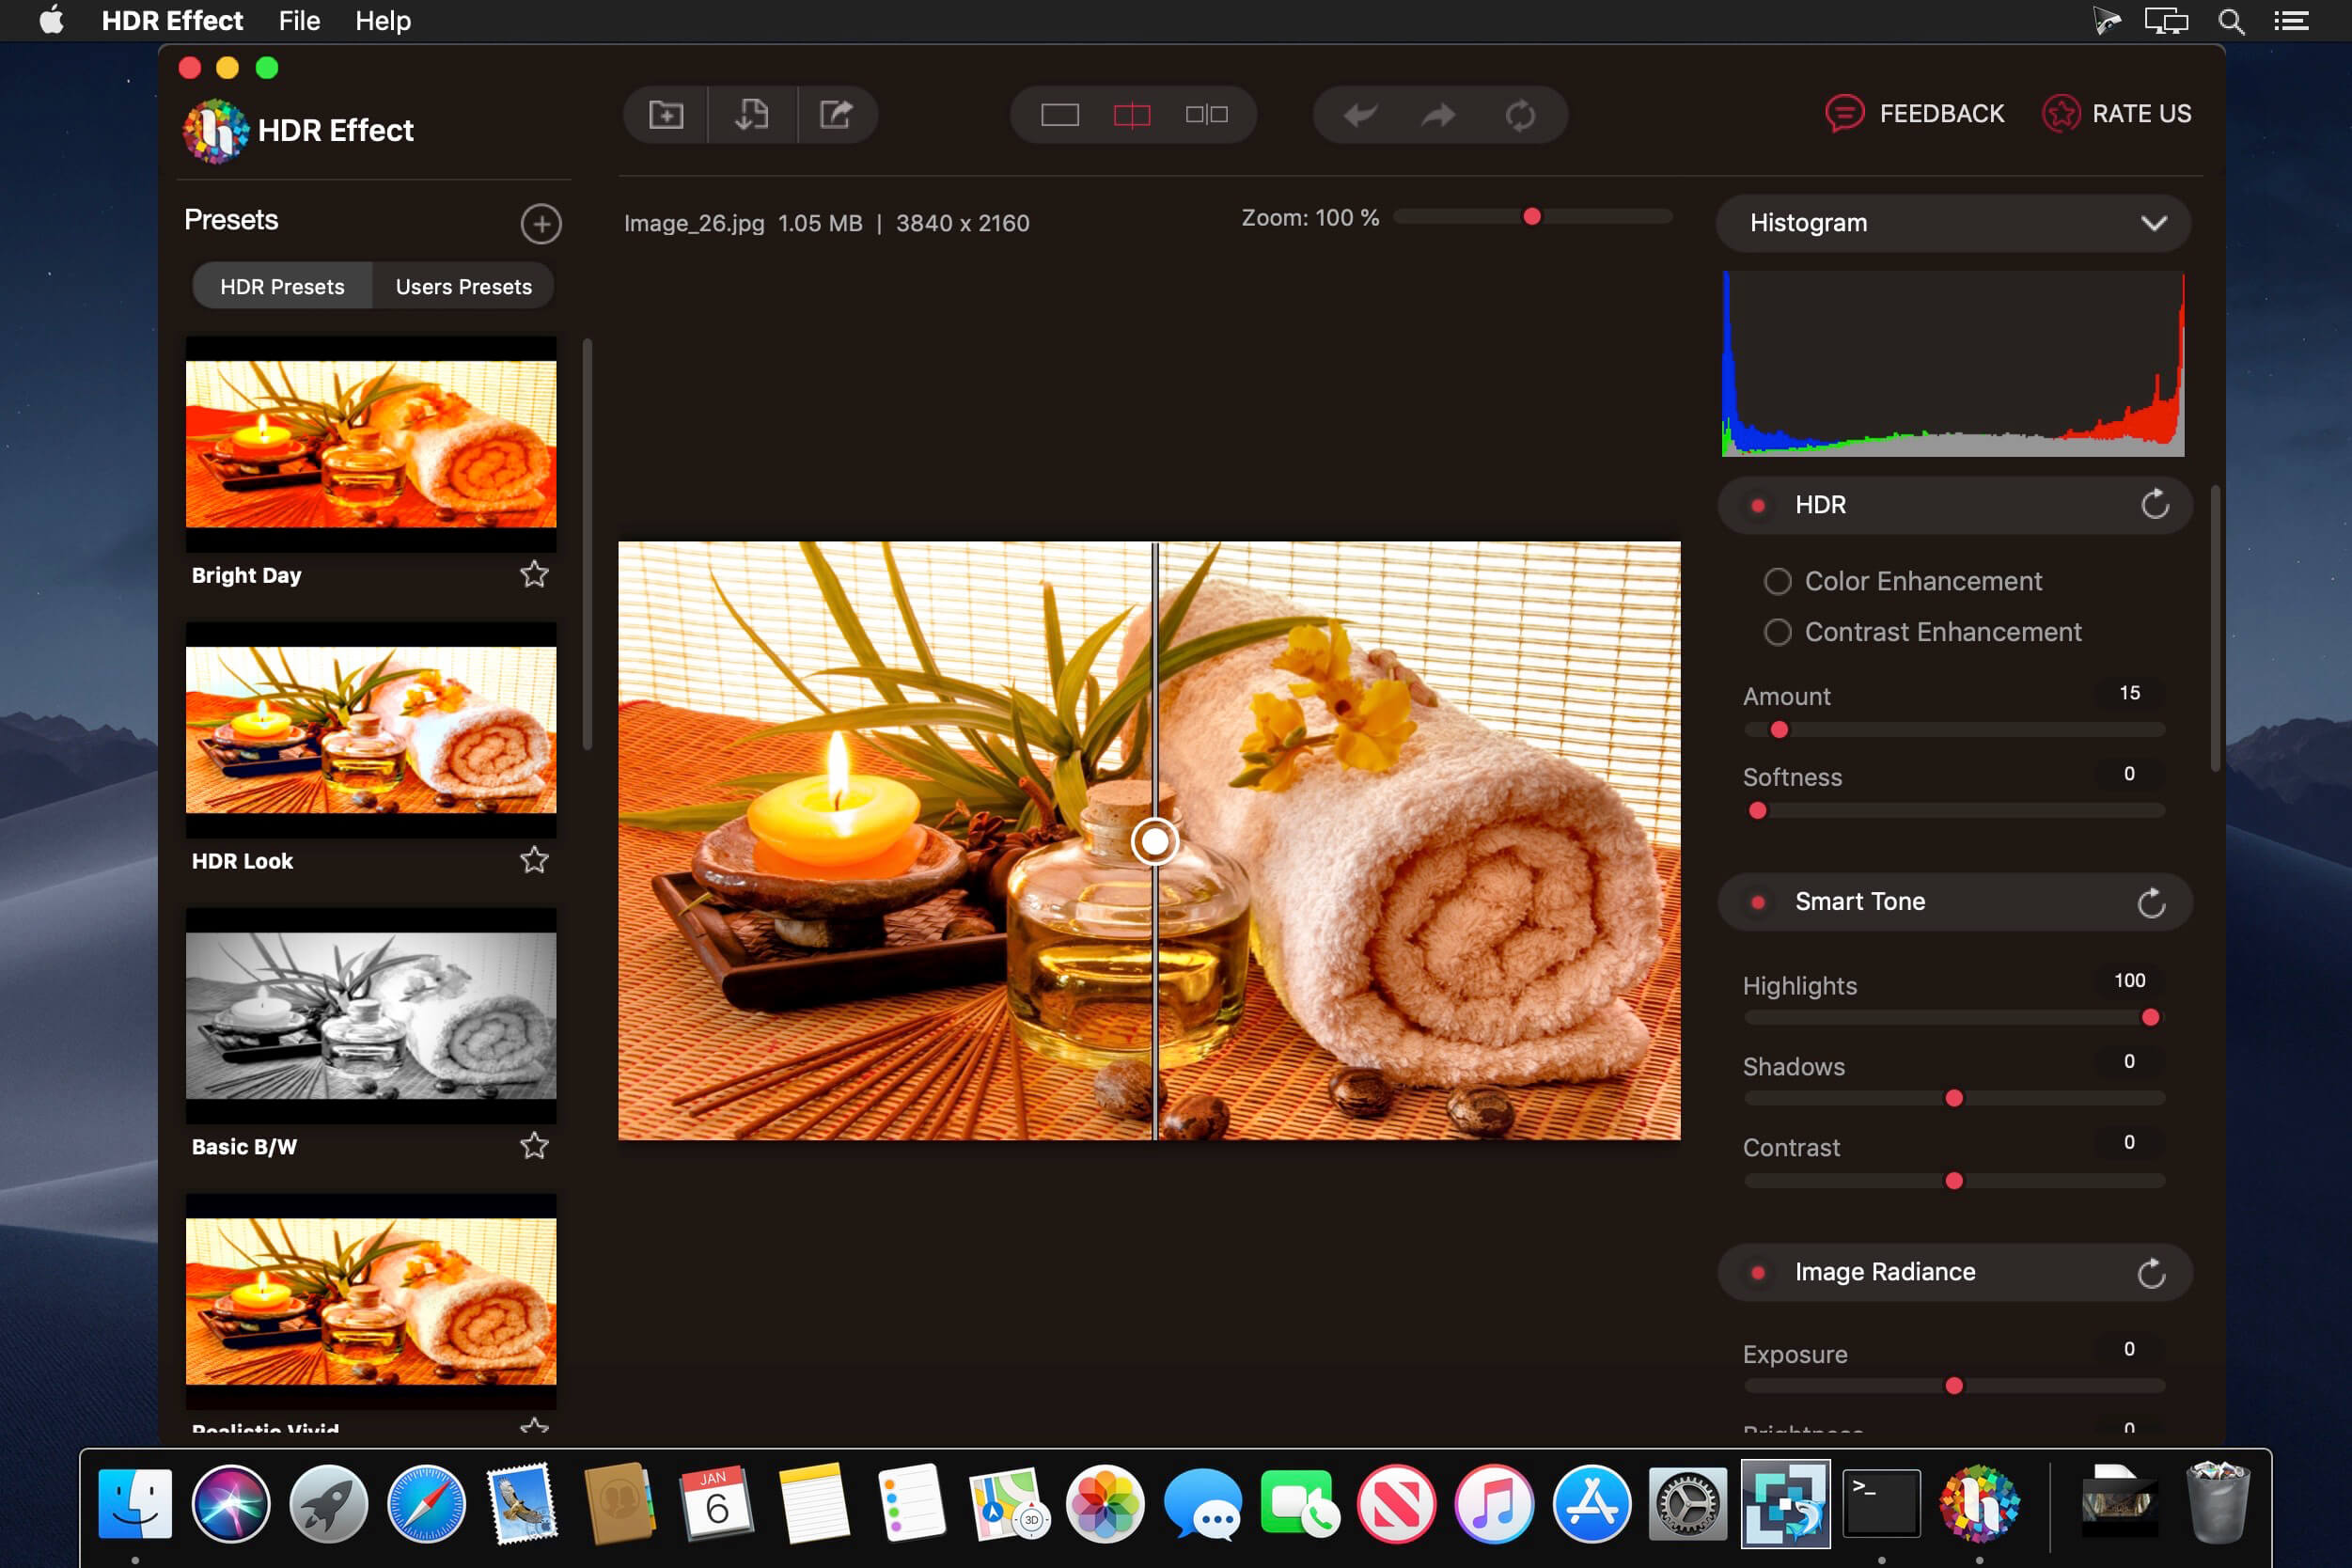Enable Contrast Enhancement radio option
2352x1568 pixels.
click(1777, 632)
